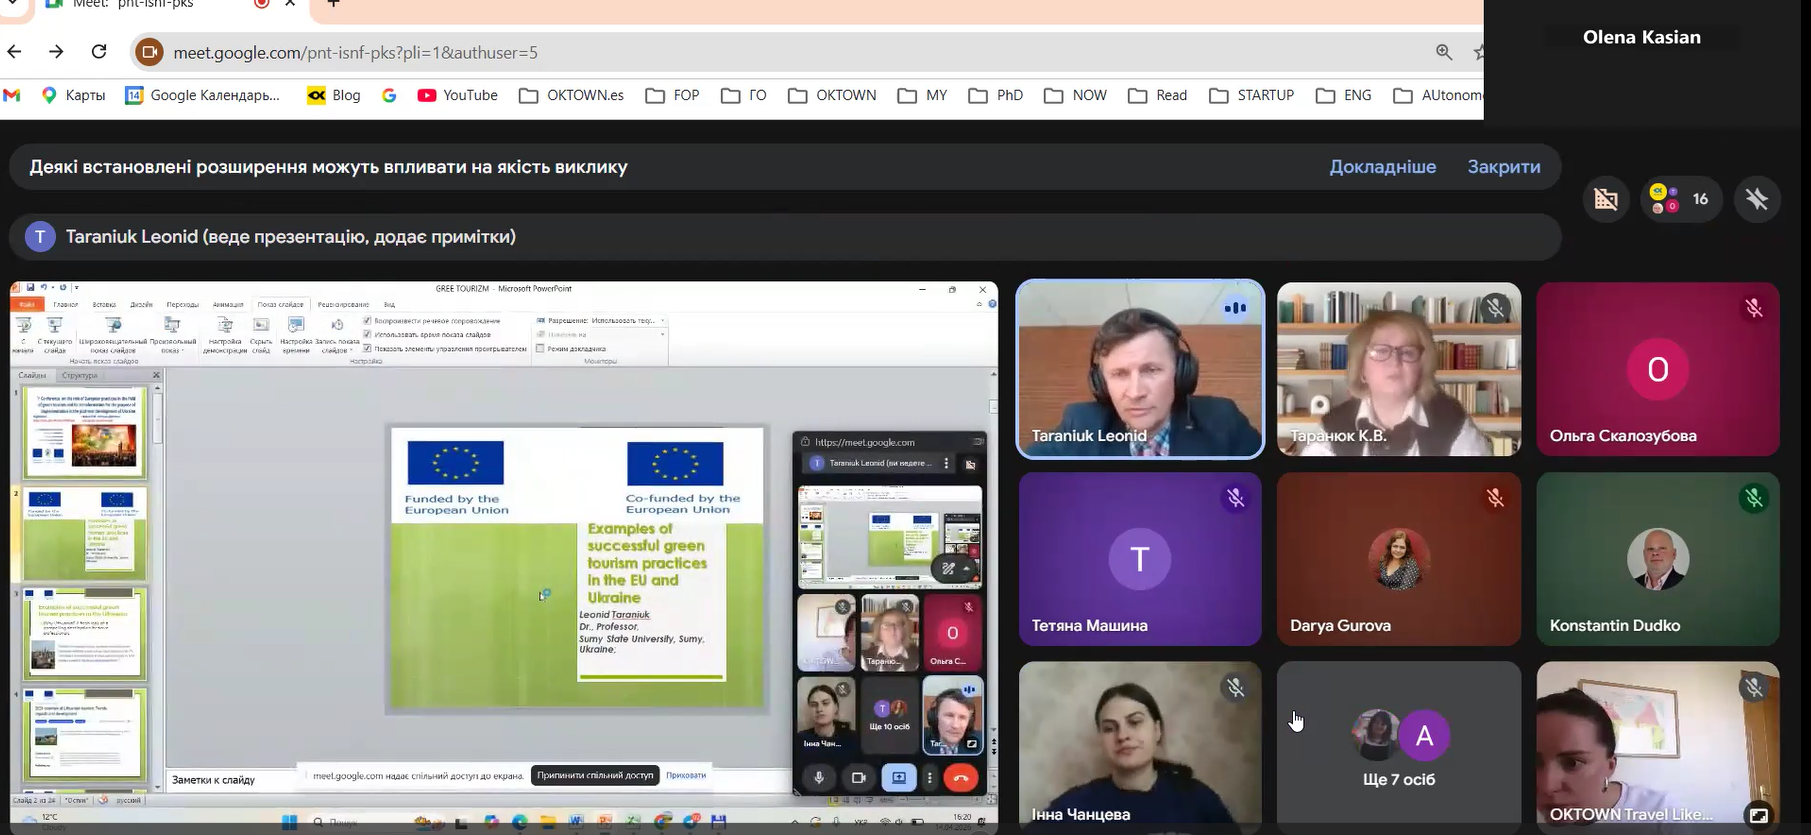The width and height of the screenshot is (1811, 835).
Task: Open the YouTube bookmark
Action: click(457, 95)
